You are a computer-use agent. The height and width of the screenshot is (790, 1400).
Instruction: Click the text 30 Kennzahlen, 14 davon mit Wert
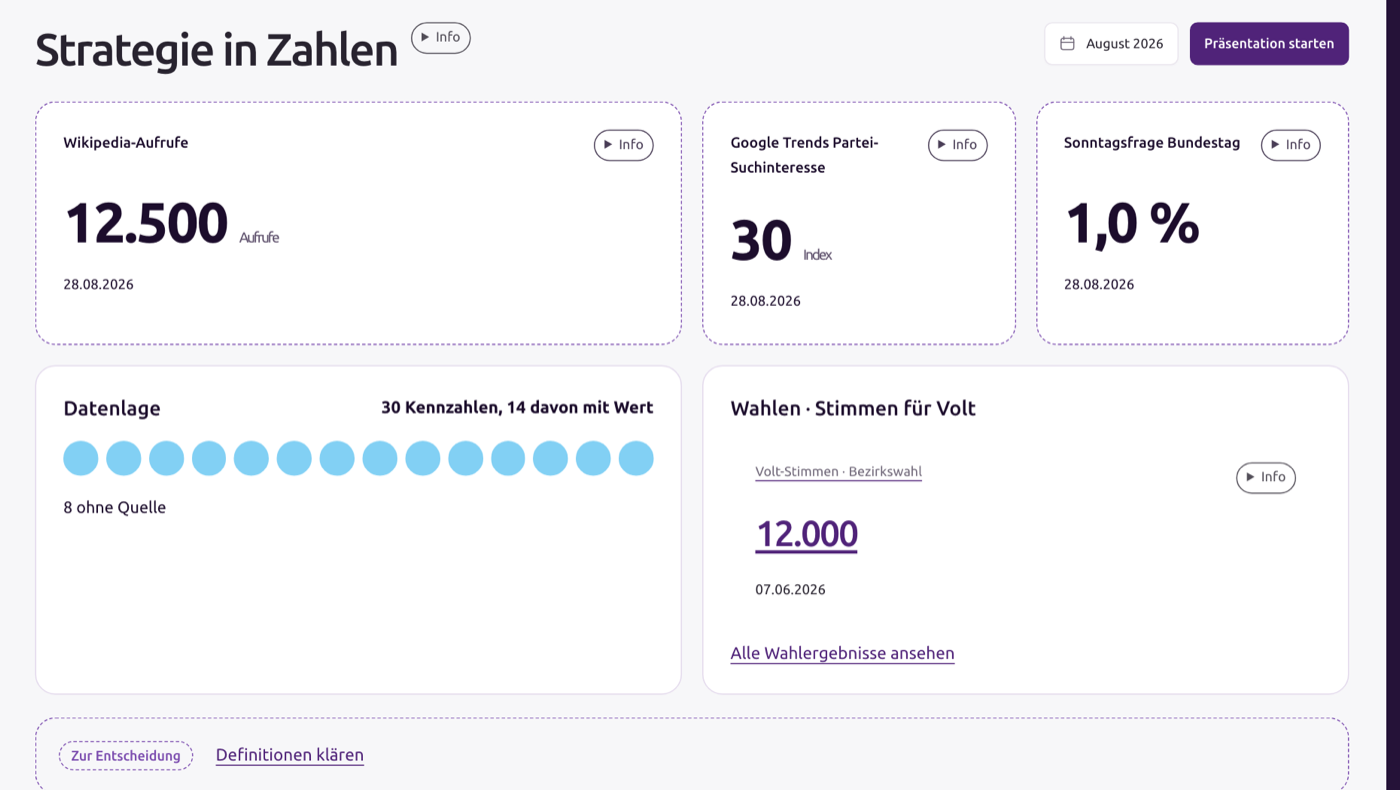pos(517,408)
